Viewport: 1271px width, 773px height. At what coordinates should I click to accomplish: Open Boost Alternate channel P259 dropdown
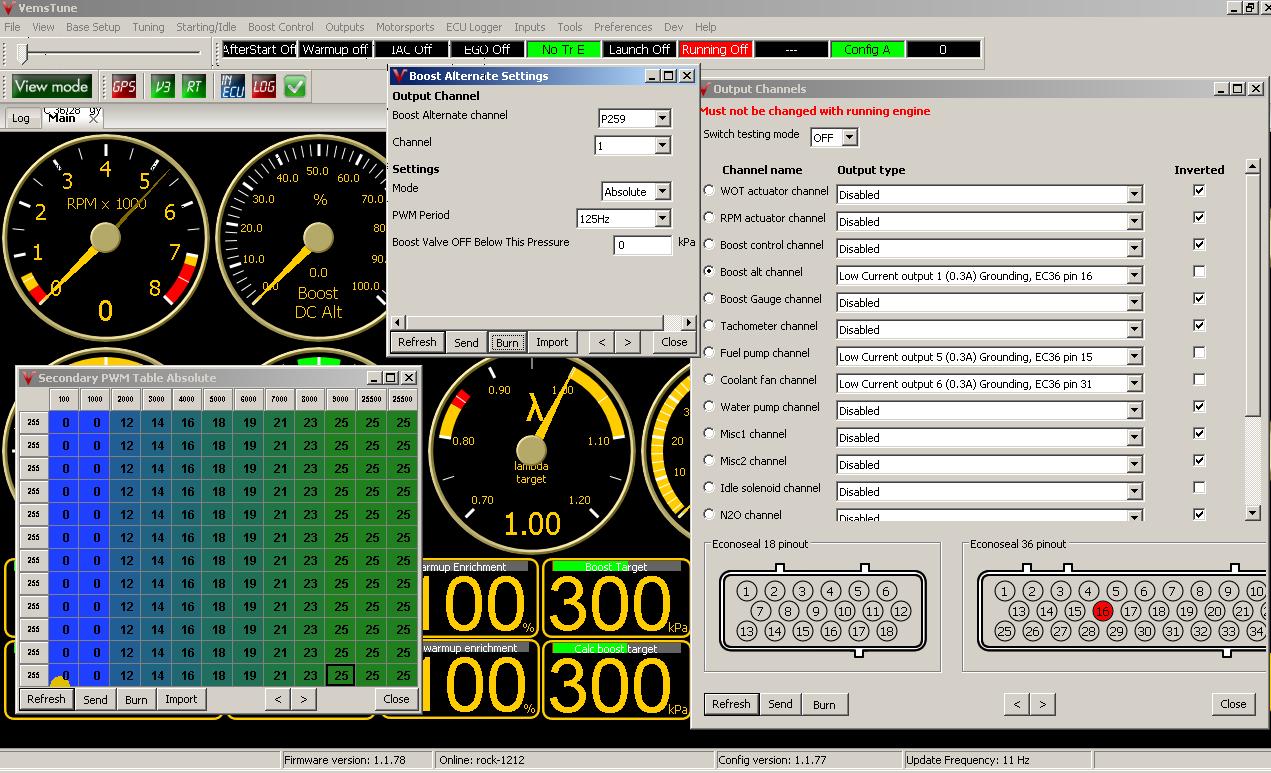[662, 118]
